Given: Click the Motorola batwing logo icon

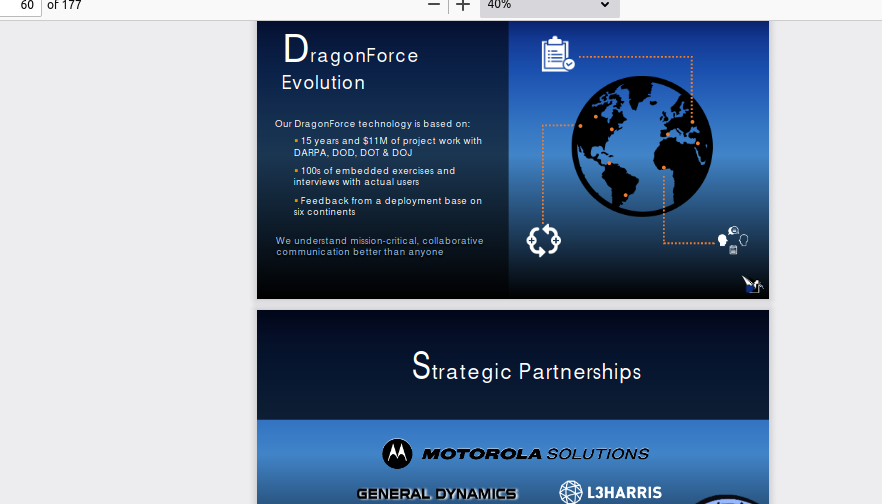Looking at the screenshot, I should [397, 453].
